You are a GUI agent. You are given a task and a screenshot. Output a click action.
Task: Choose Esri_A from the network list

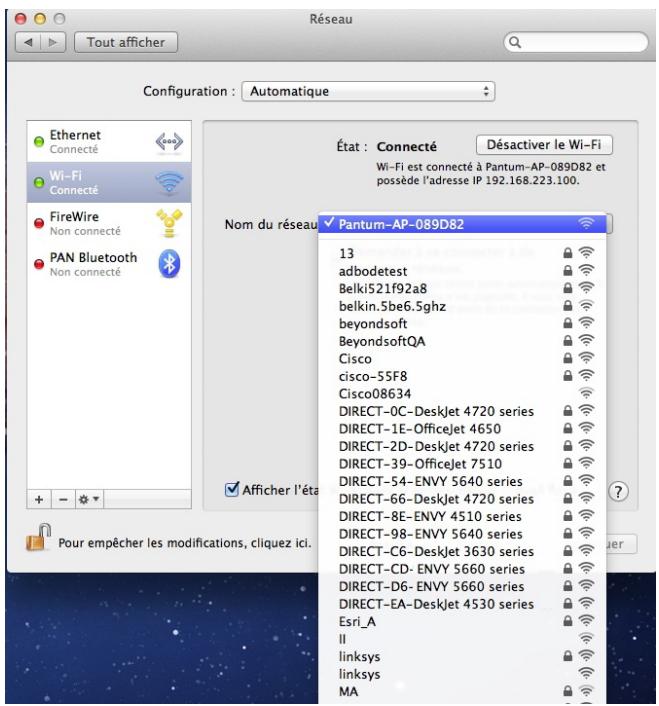(x=358, y=620)
